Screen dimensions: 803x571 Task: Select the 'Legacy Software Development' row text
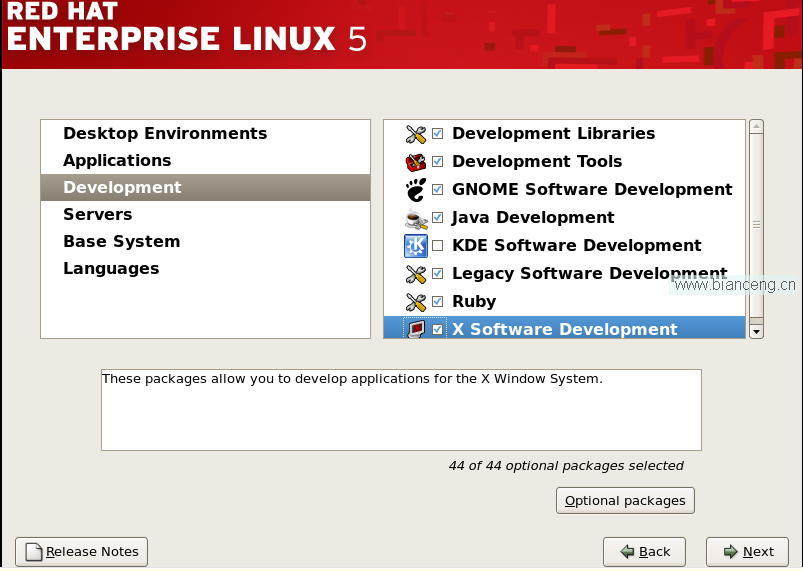tap(589, 273)
